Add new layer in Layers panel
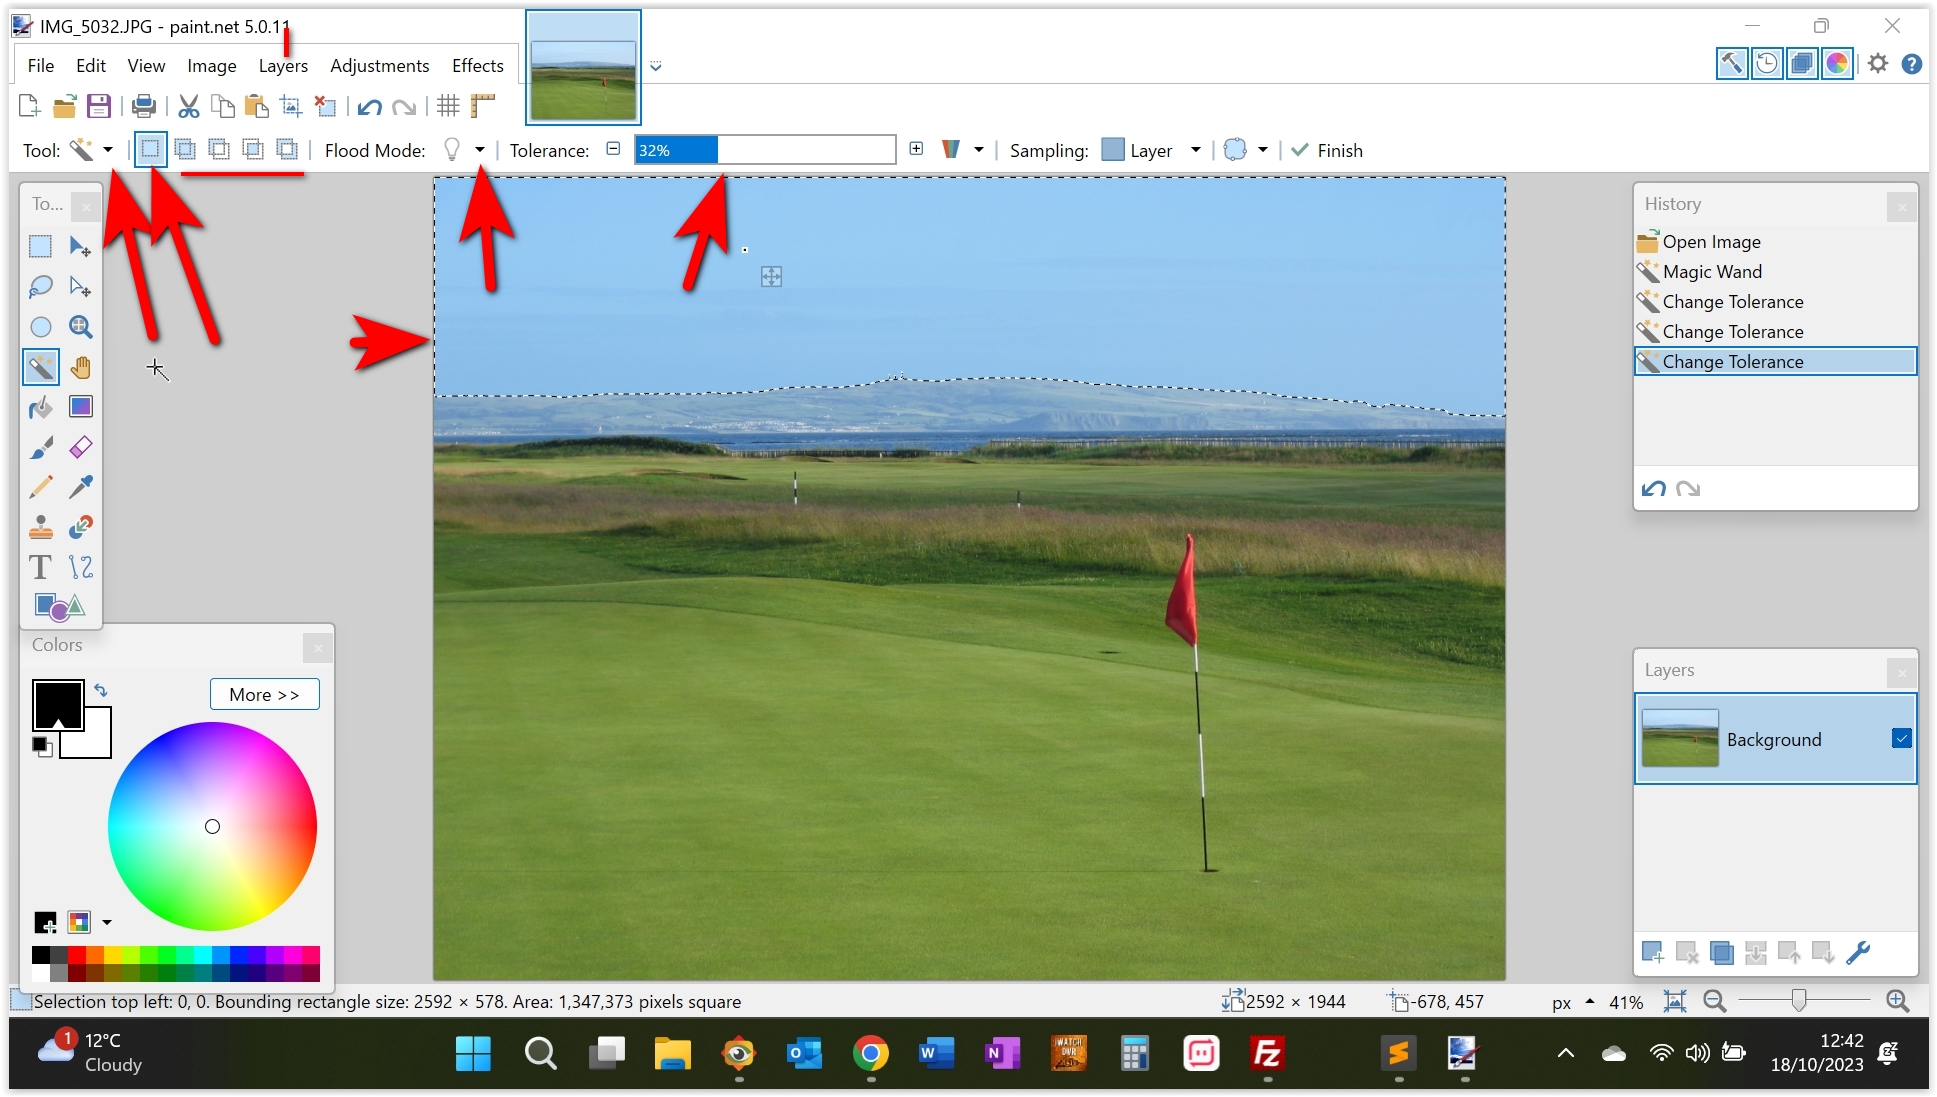The width and height of the screenshot is (1937, 1097). pos(1652,952)
